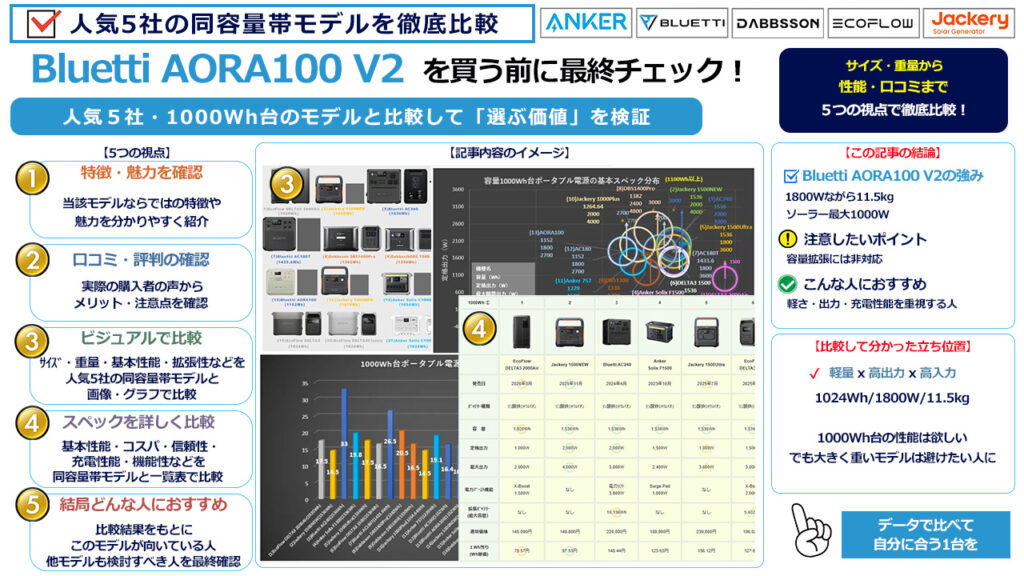Click the Bluetti AORA100 V2 headline text
The height and width of the screenshot is (576, 1024).
(217, 69)
